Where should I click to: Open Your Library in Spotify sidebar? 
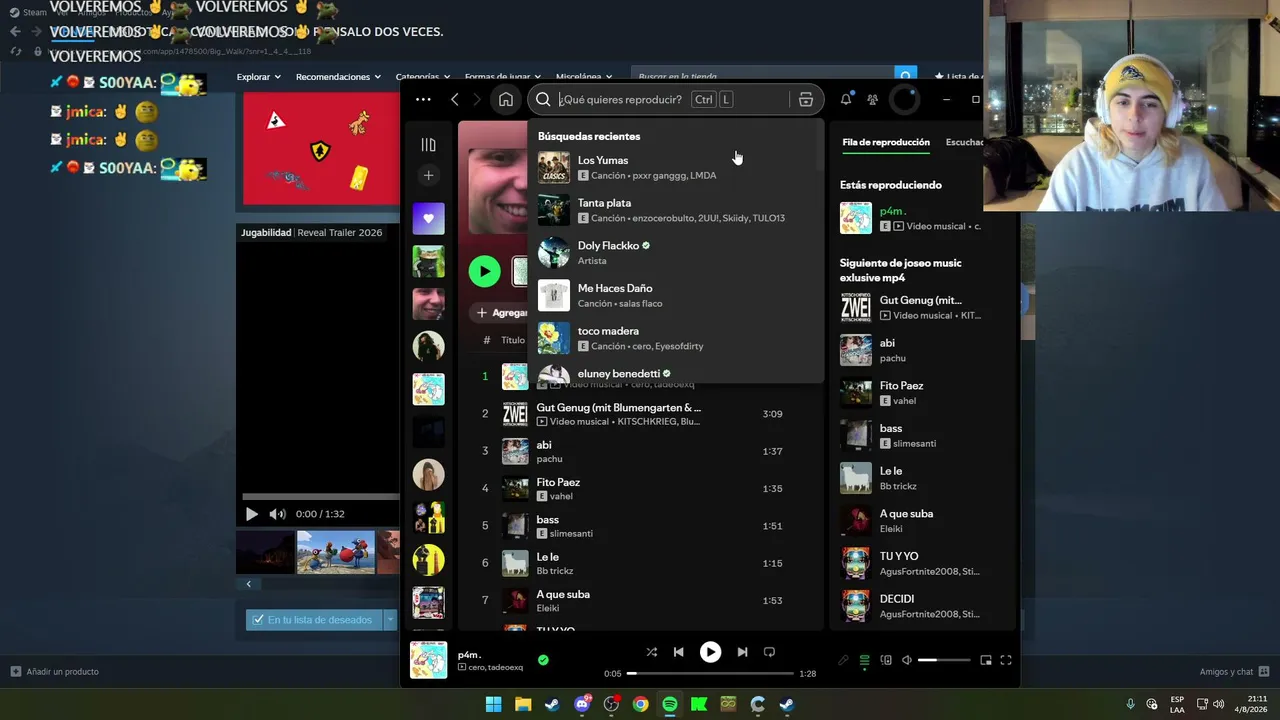click(428, 145)
